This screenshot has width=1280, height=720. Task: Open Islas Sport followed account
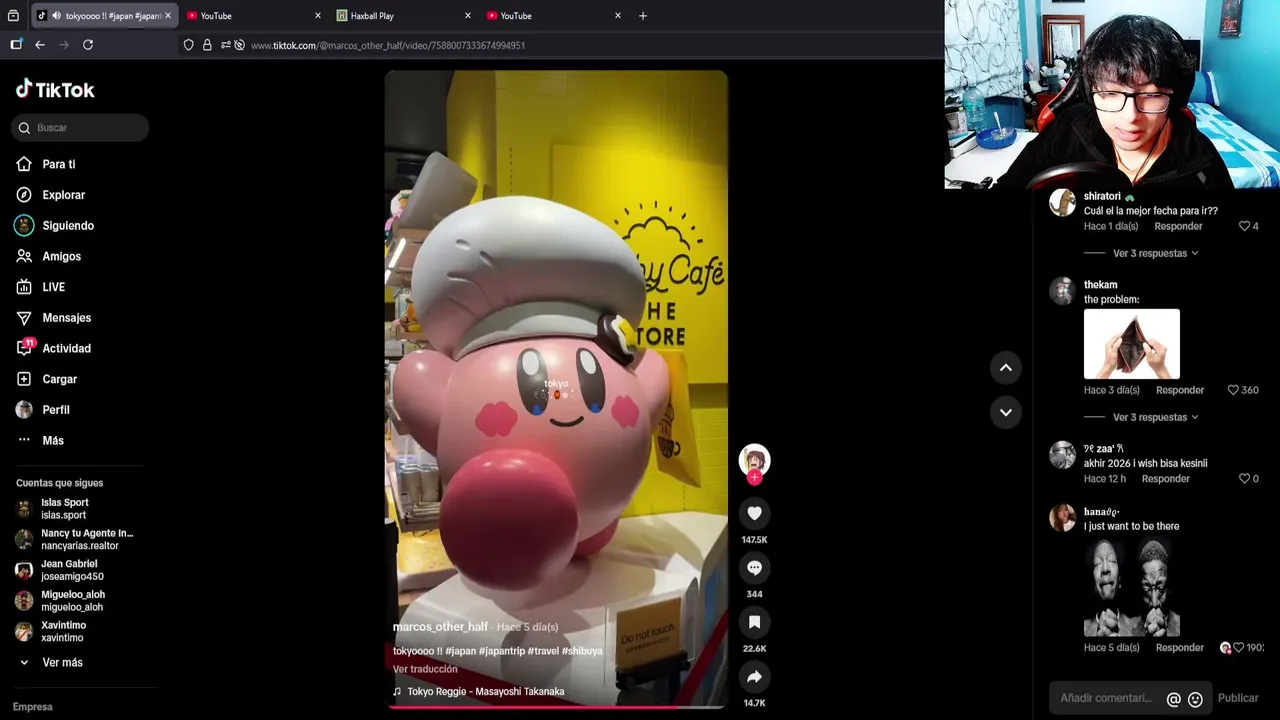pos(65,509)
